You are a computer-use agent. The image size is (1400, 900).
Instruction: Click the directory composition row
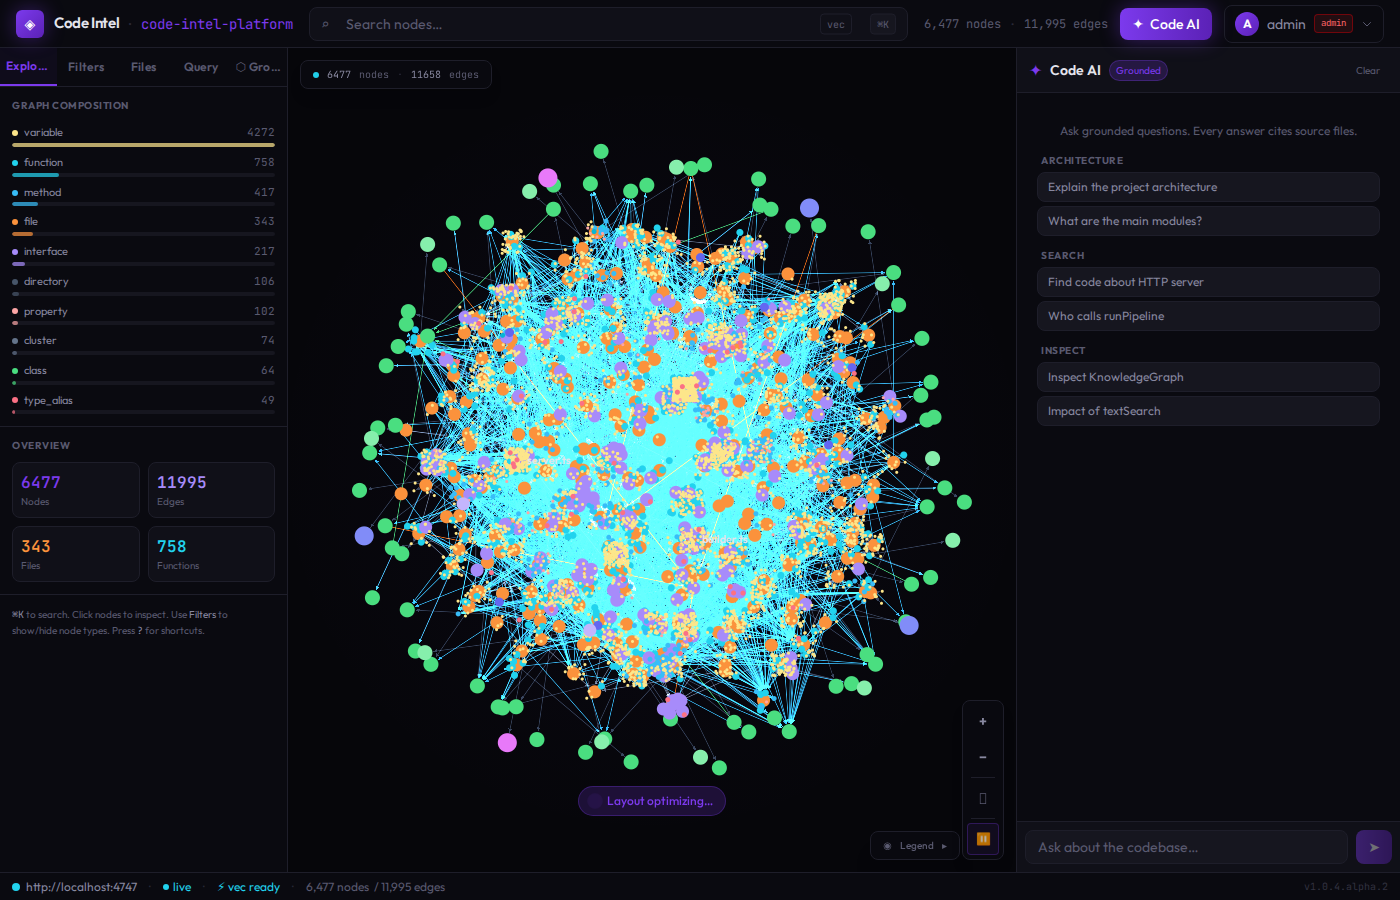[143, 284]
